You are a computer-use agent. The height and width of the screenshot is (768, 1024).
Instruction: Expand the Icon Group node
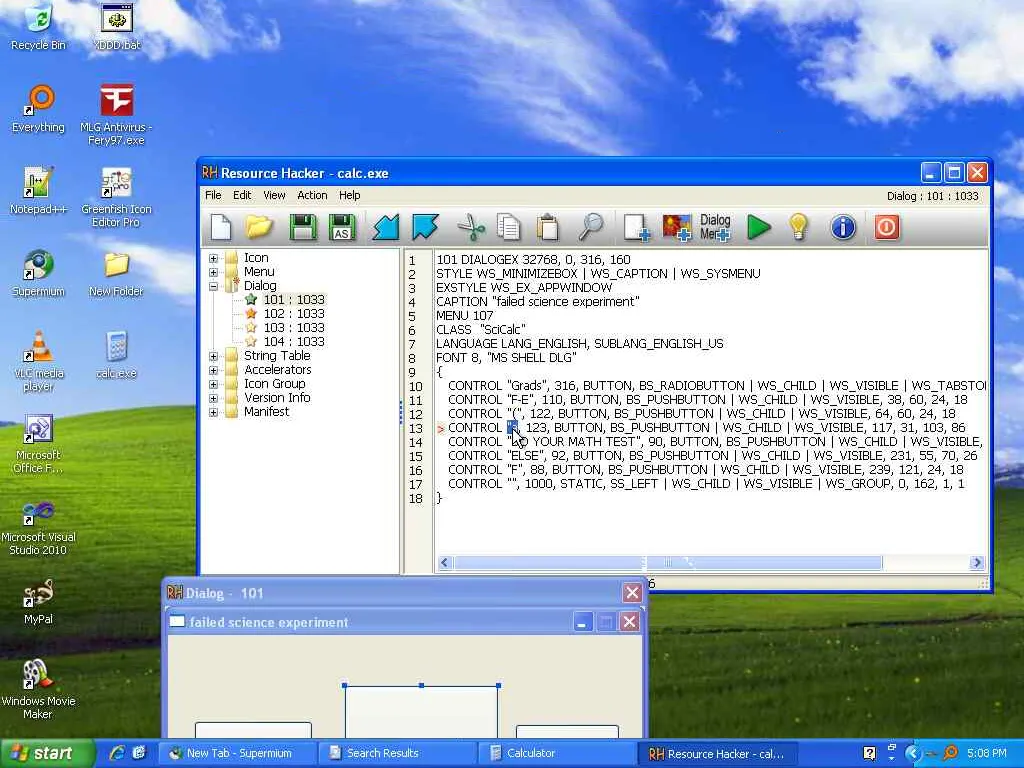click(214, 385)
